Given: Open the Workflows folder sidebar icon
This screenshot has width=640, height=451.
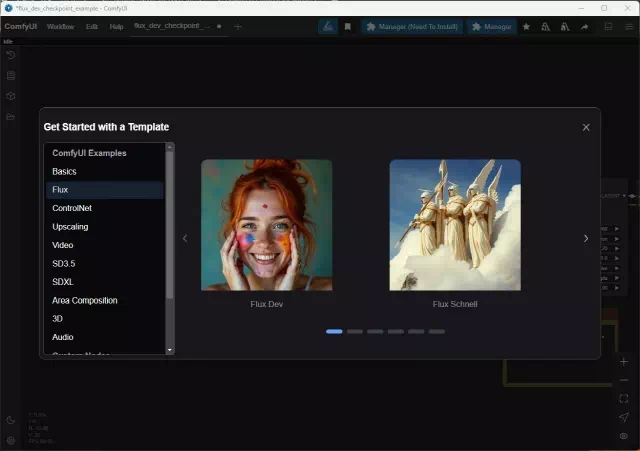Looking at the screenshot, I should click(x=11, y=117).
